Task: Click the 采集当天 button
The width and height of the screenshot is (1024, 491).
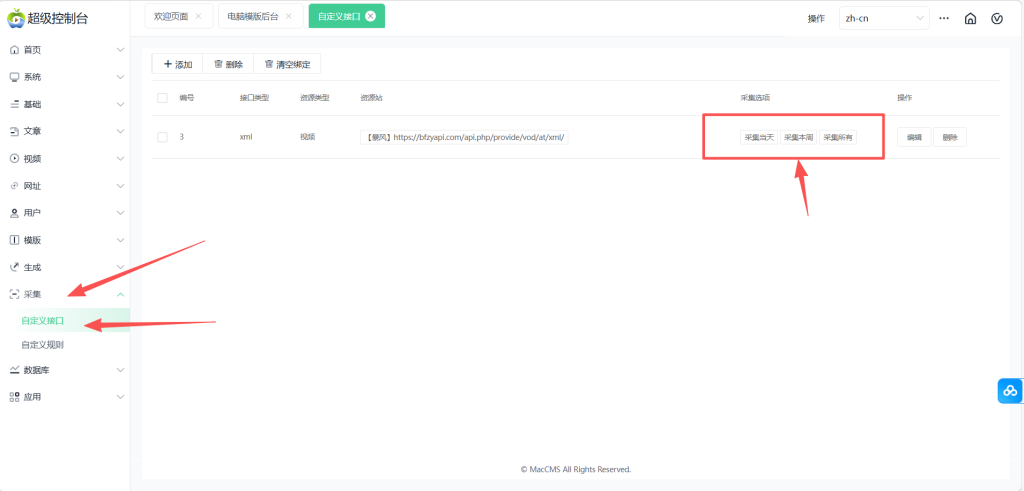Action: tap(758, 138)
